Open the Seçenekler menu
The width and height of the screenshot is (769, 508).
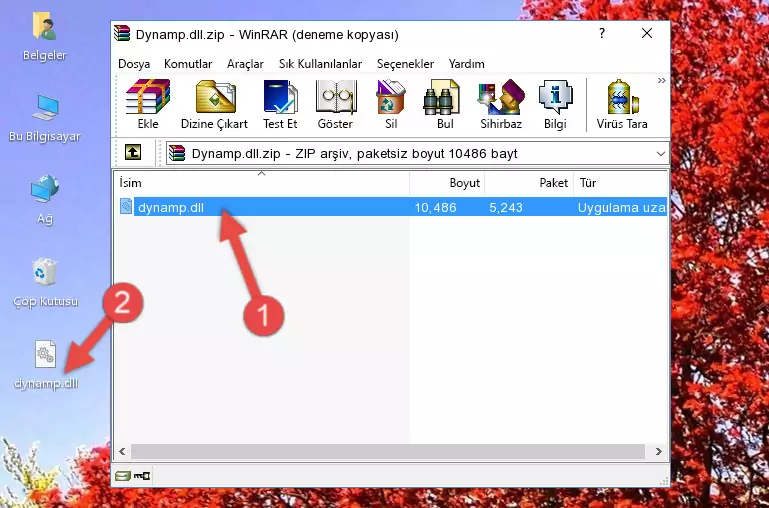click(x=405, y=64)
